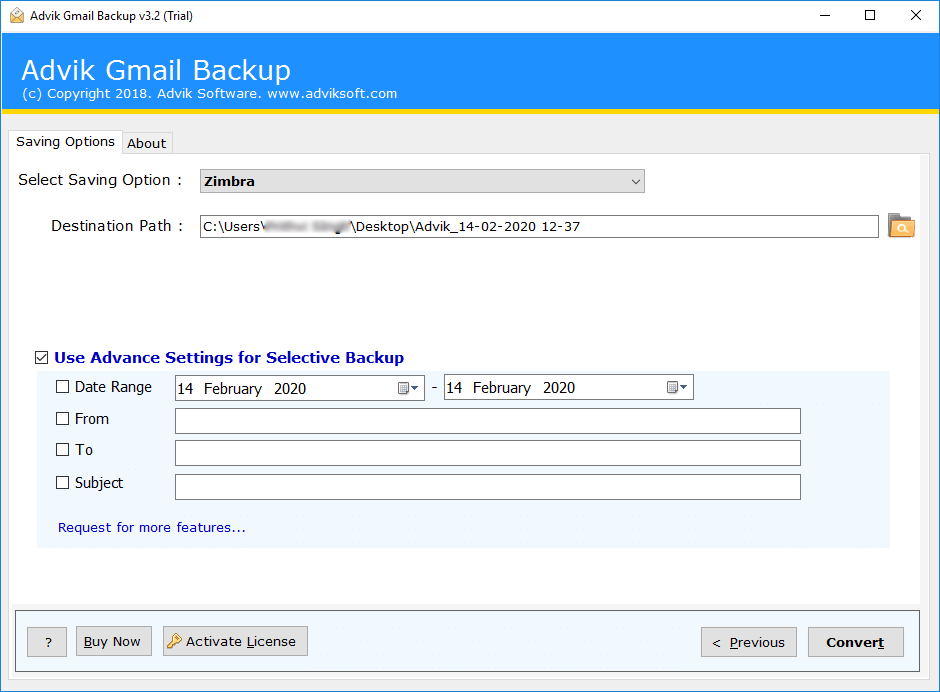Go back with Previous button

tap(749, 642)
